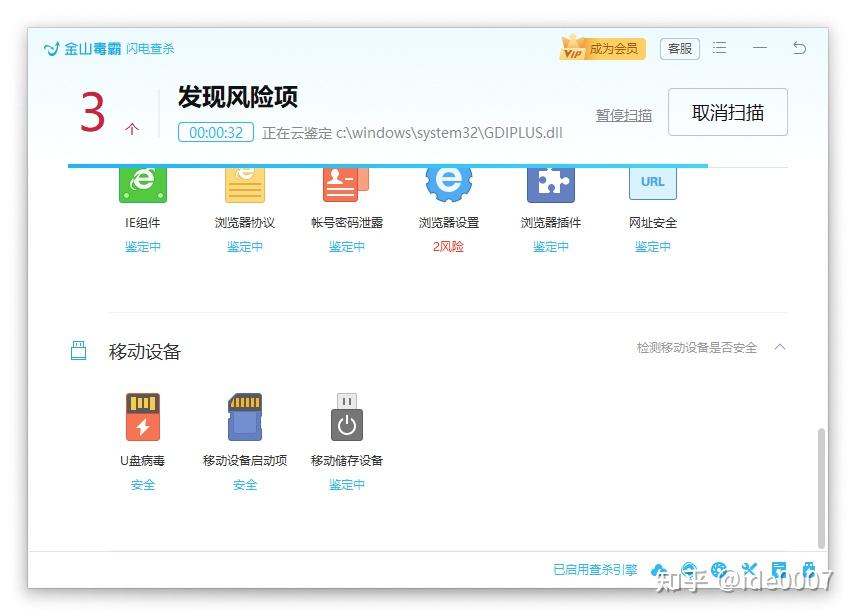Image resolution: width=856 pixels, height=616 pixels.
Task: Click the red 2风险 risk link
Action: [x=447, y=247]
